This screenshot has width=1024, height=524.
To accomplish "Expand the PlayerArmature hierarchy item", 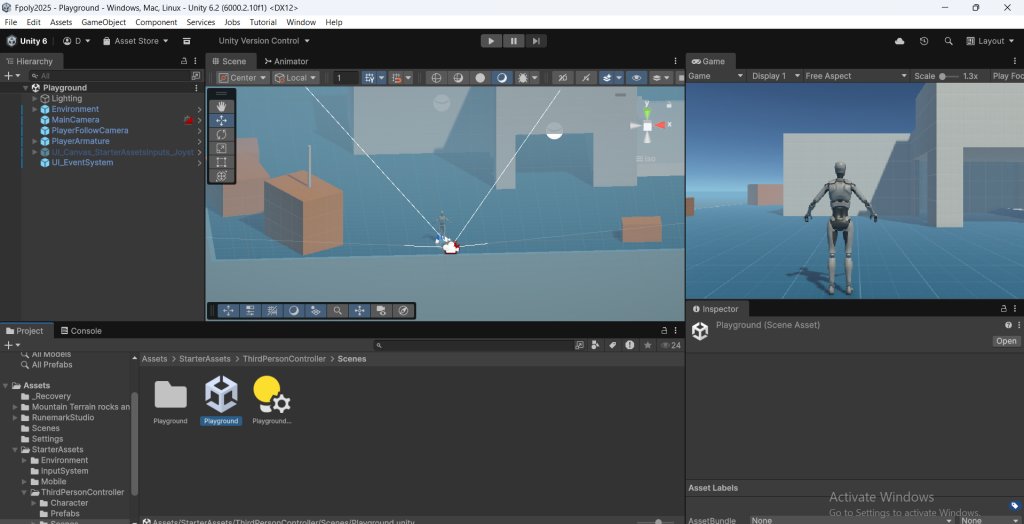I will [34, 141].
